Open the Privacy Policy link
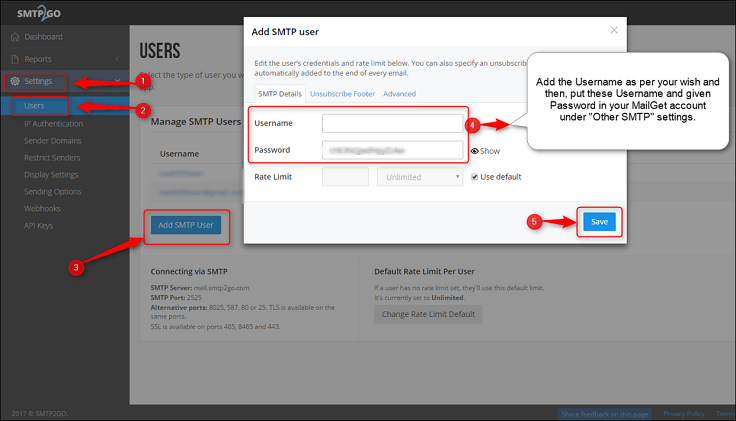736x421 pixels. [x=684, y=413]
